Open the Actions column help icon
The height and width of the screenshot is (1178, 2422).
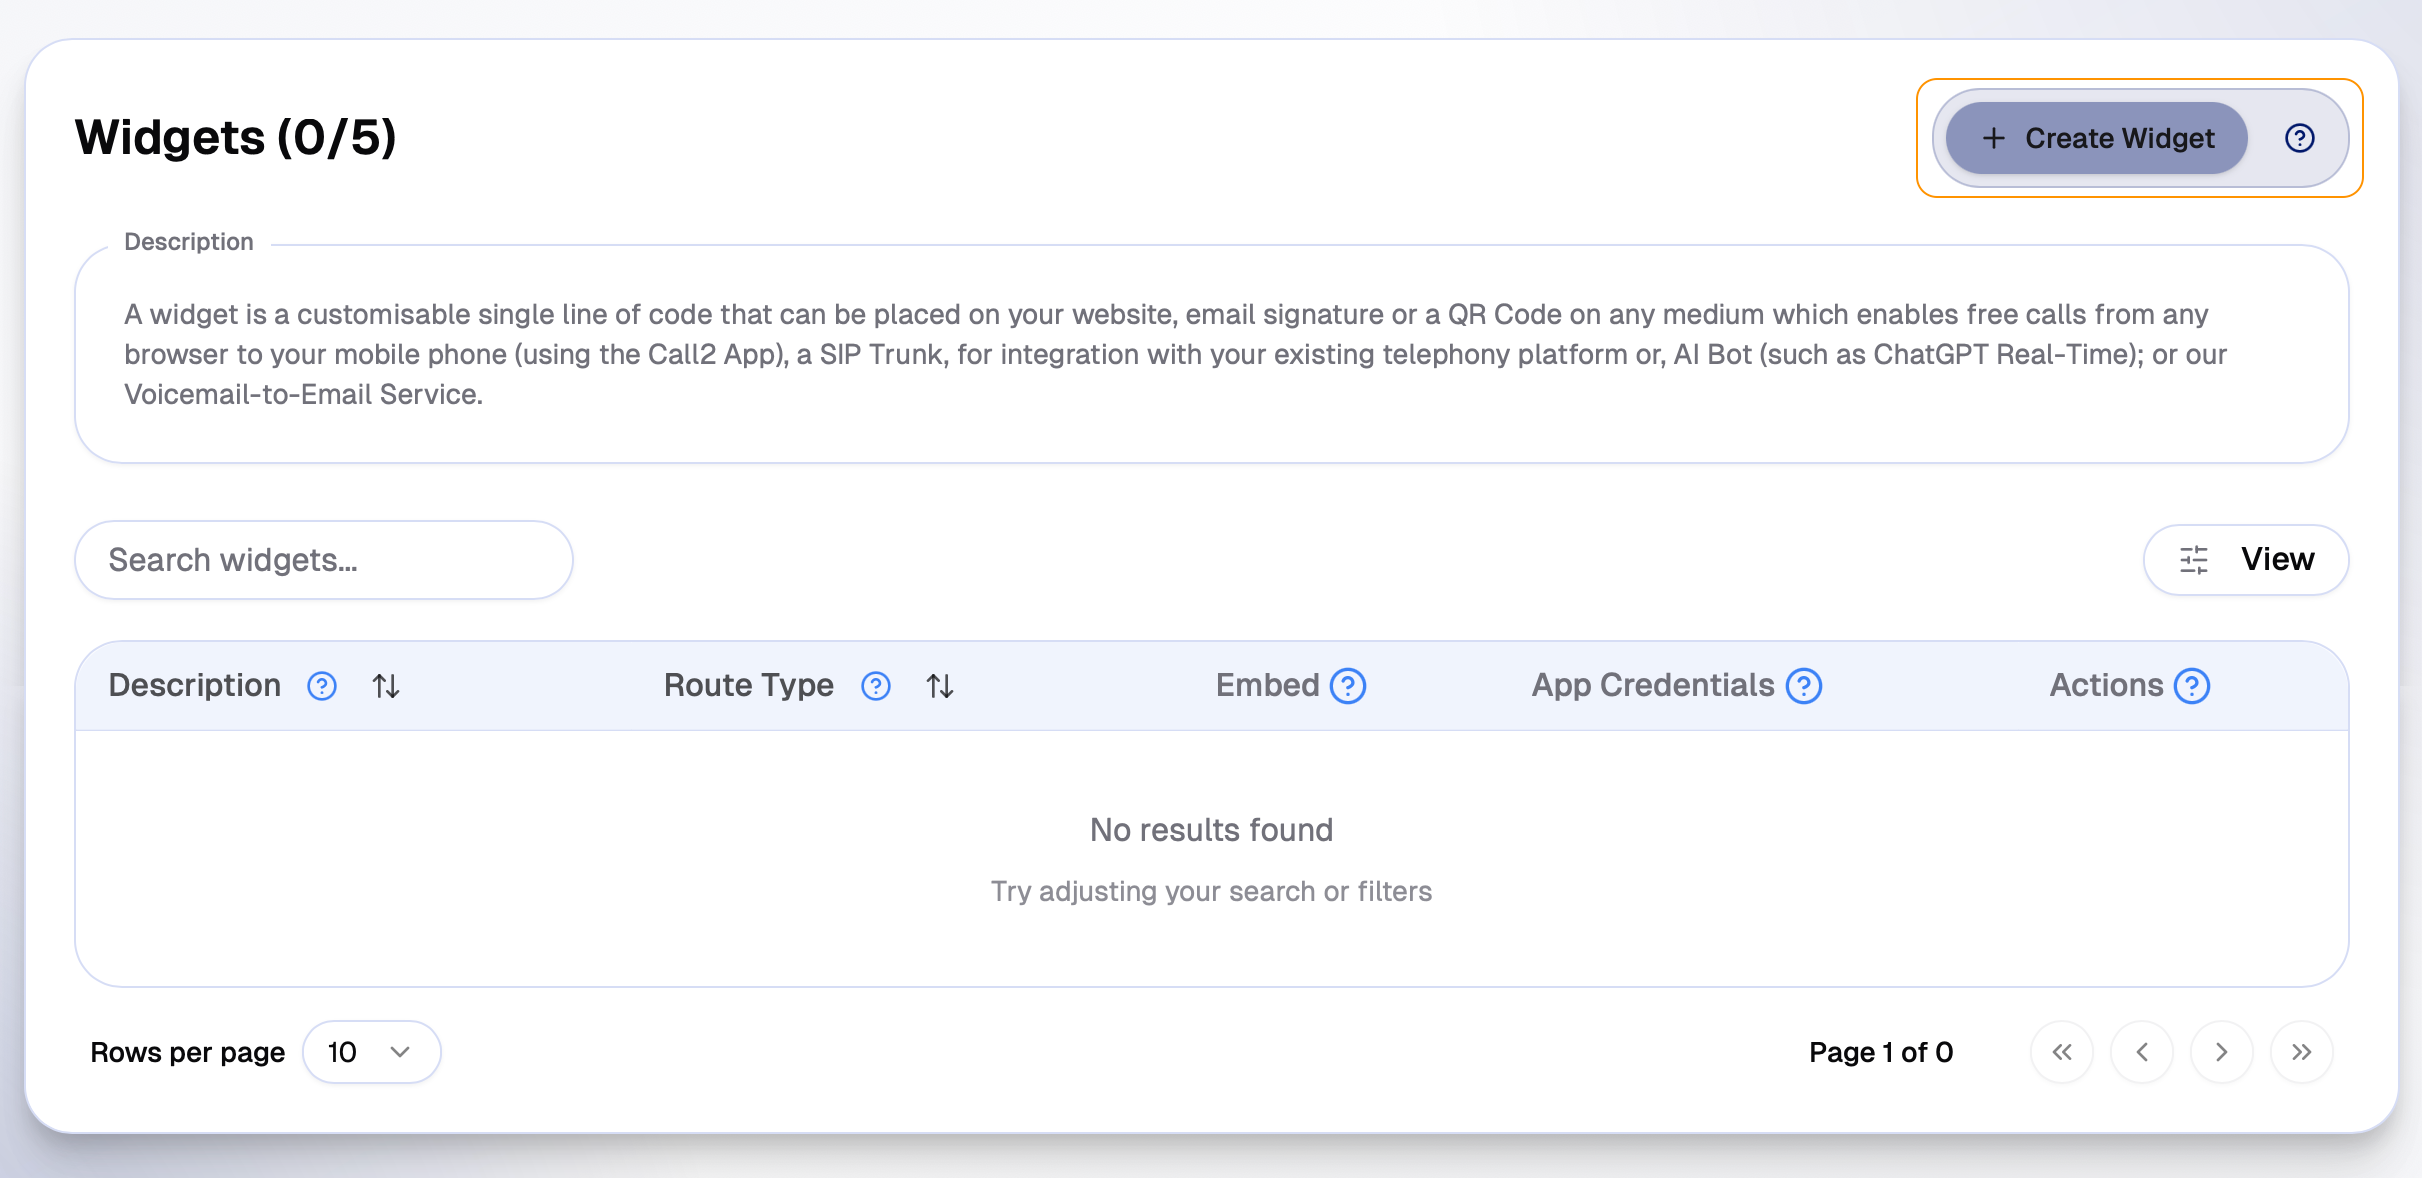(2192, 686)
